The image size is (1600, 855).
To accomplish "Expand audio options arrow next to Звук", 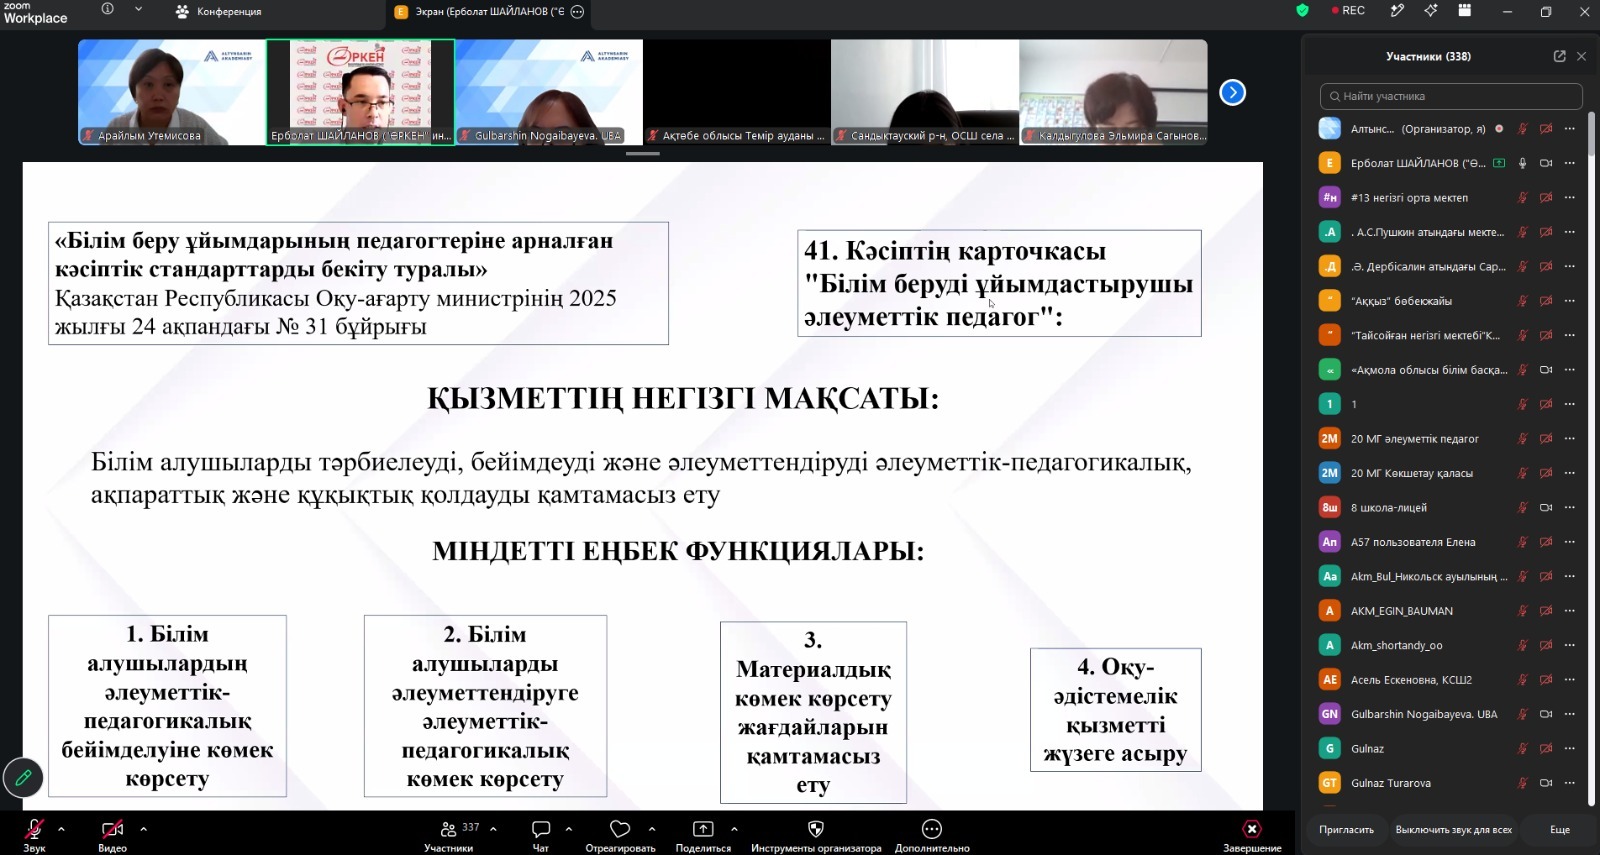I will (x=61, y=829).
